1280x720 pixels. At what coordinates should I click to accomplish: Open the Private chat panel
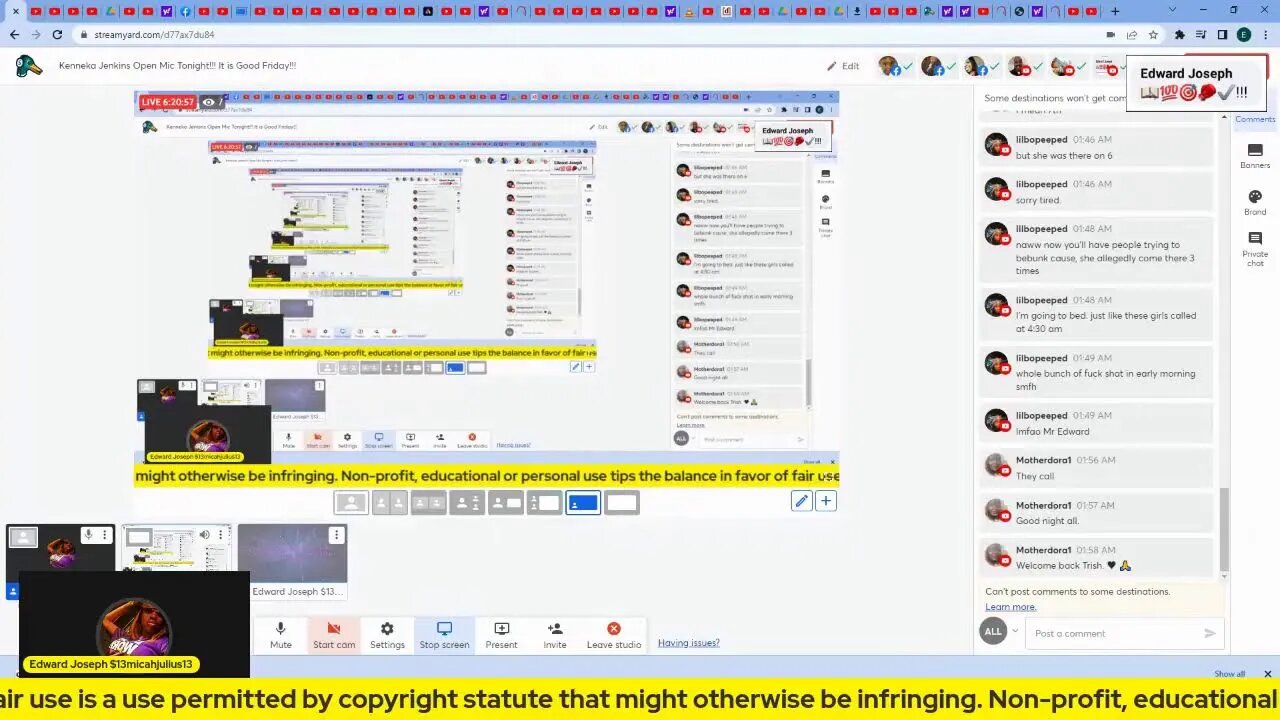tap(1255, 248)
